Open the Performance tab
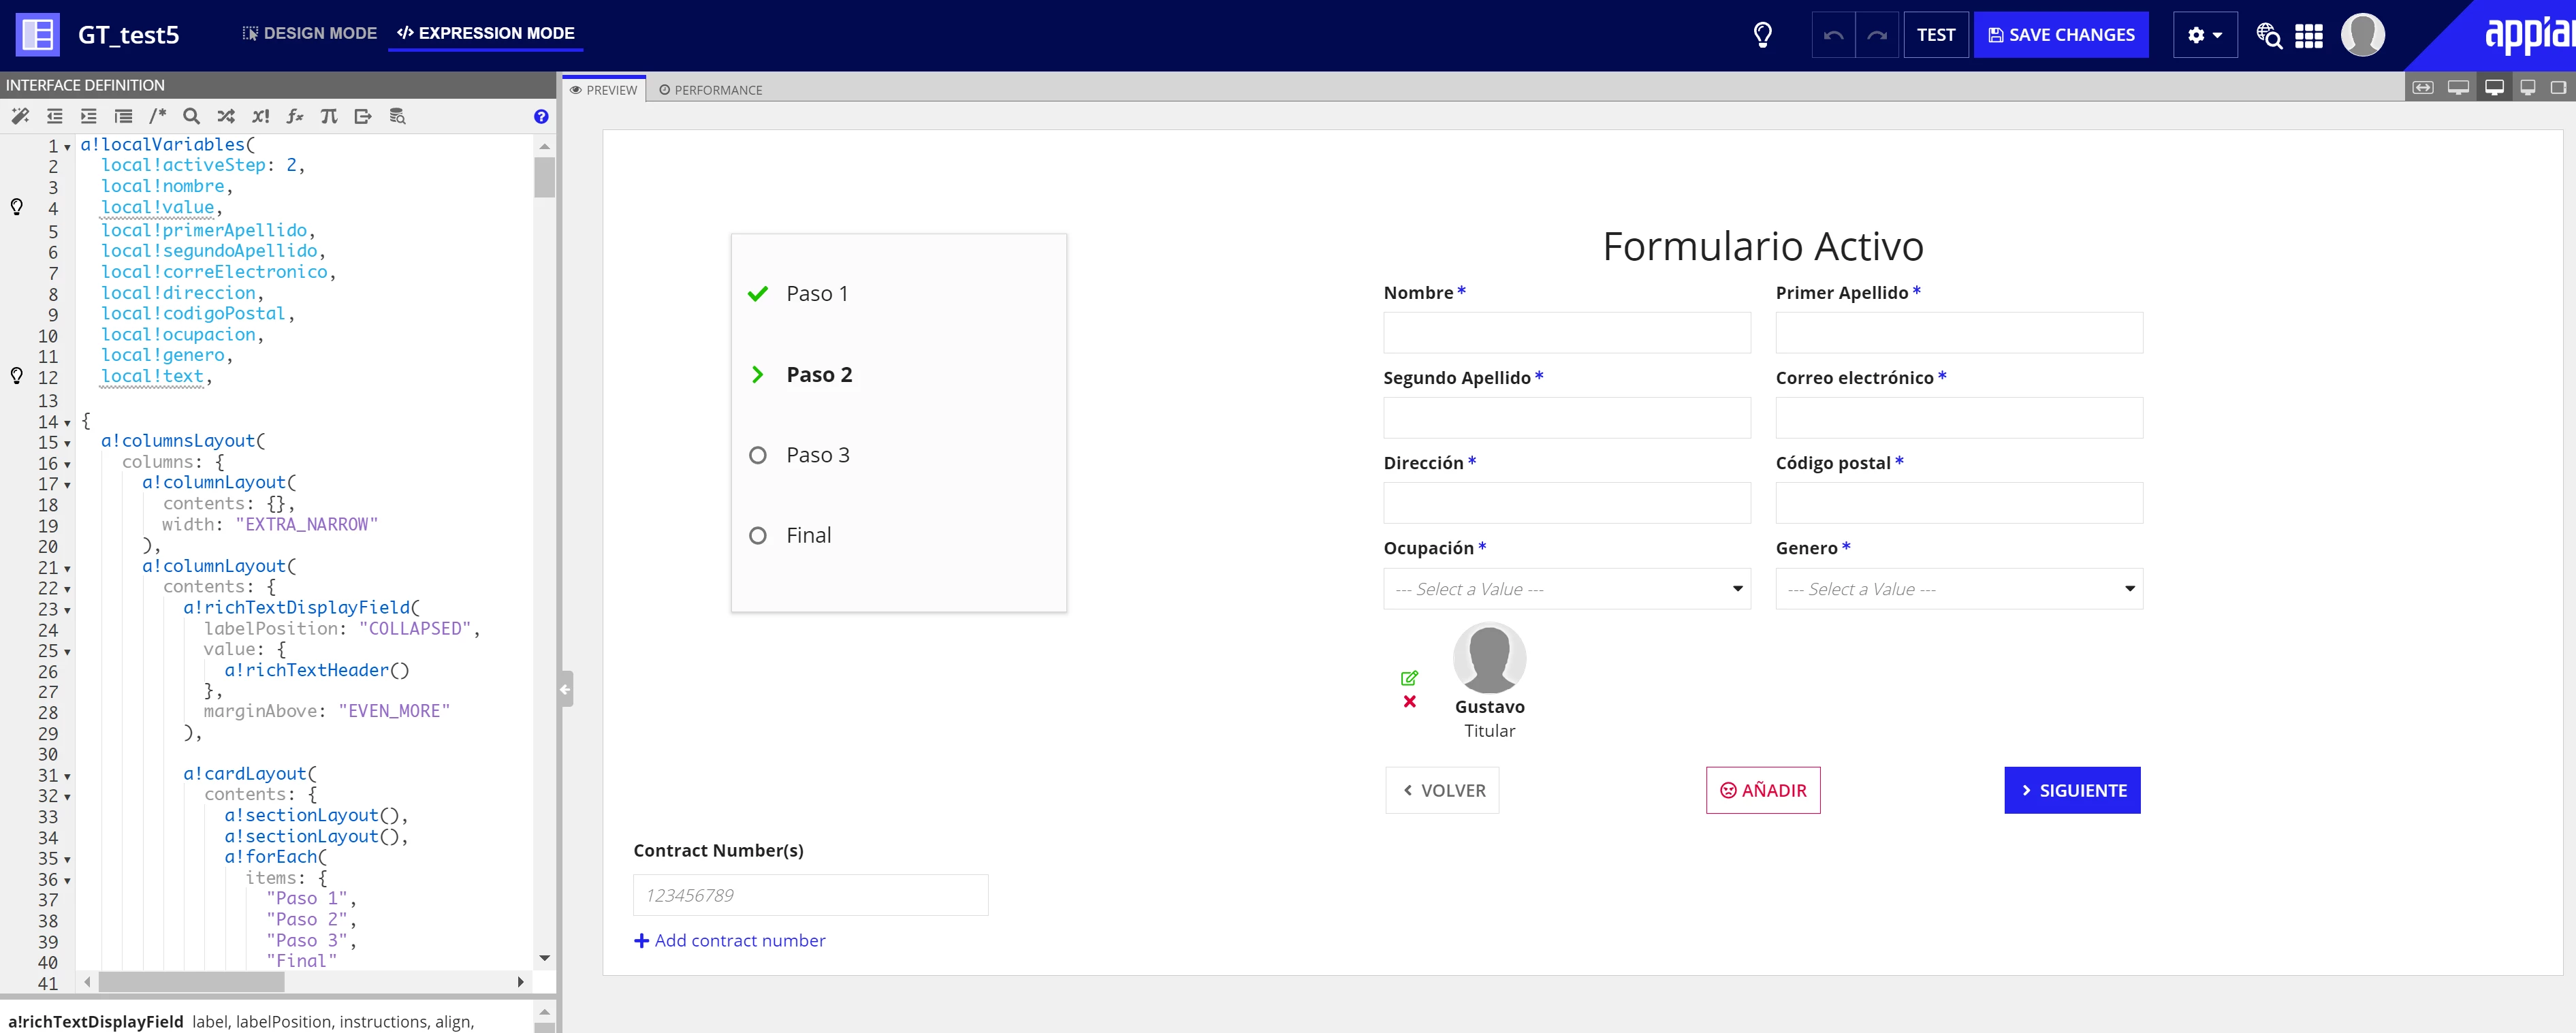Viewport: 2576px width, 1033px height. (711, 90)
